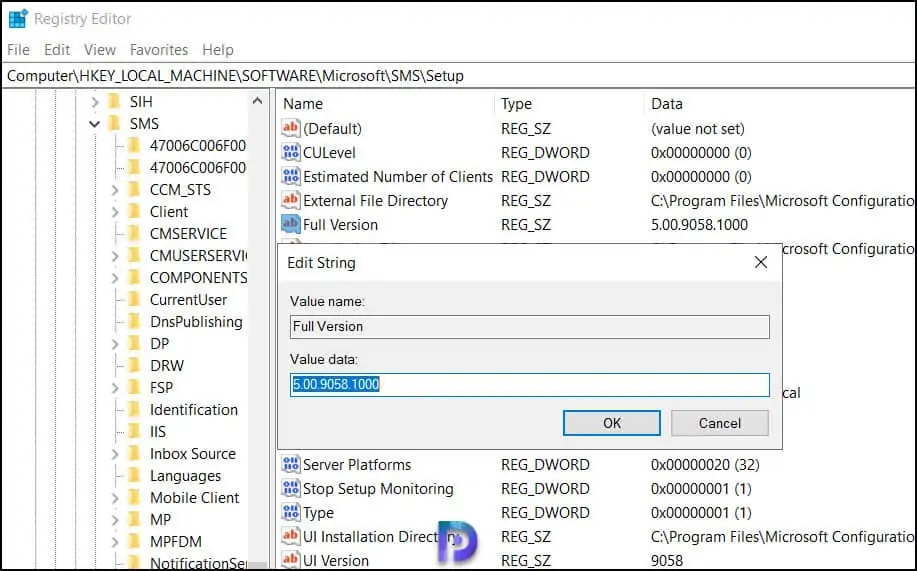Select the DnsPublishing key label
Viewport: 917px width, 571px height.
click(196, 322)
